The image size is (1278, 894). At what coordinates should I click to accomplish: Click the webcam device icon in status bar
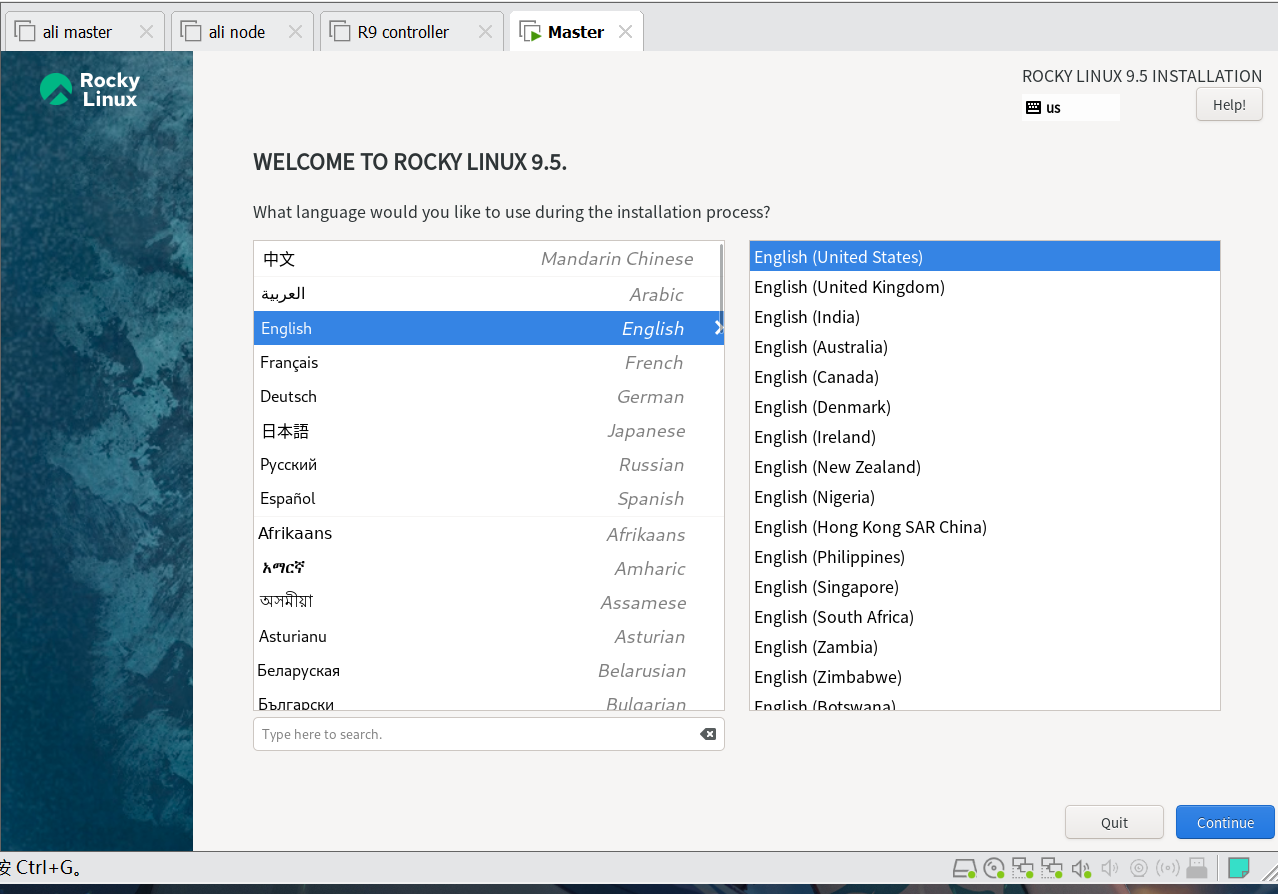(x=1138, y=867)
